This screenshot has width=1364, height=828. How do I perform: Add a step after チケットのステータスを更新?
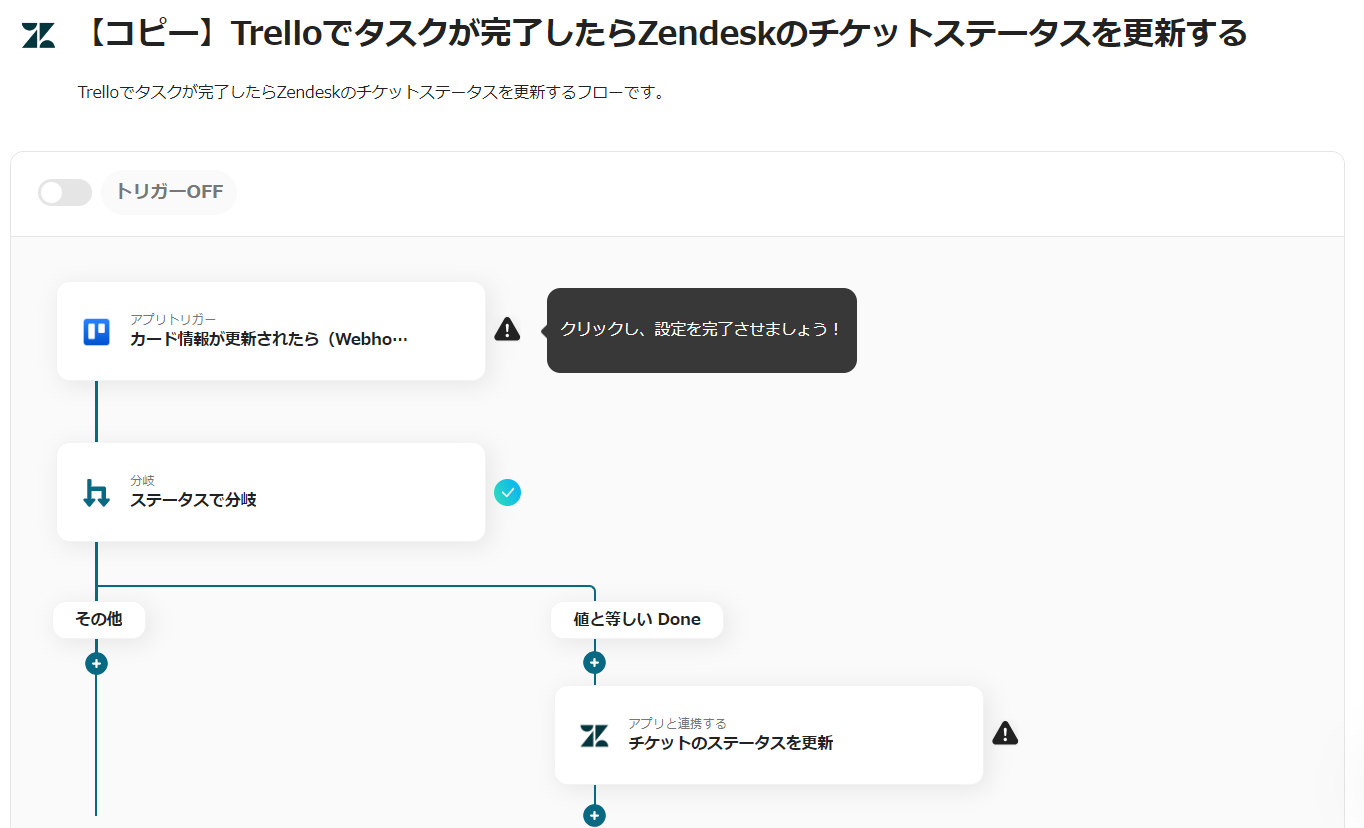click(x=594, y=816)
